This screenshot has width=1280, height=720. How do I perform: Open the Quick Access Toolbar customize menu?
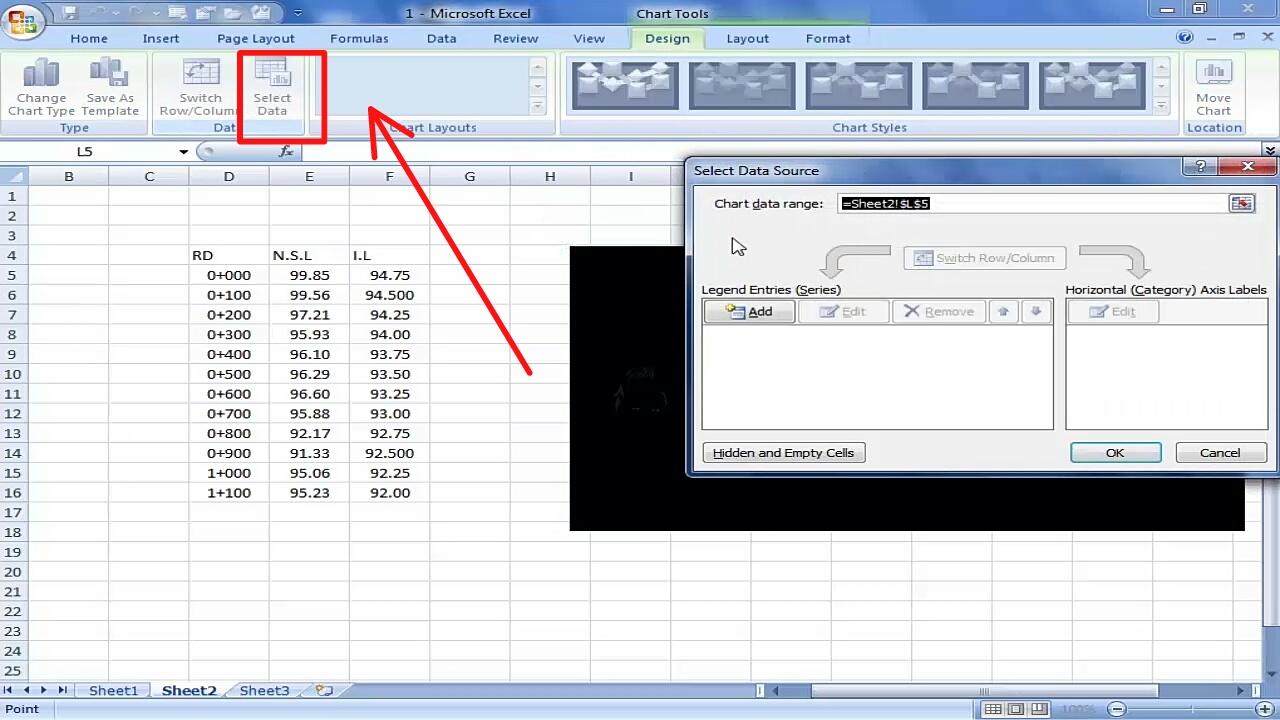click(x=298, y=13)
